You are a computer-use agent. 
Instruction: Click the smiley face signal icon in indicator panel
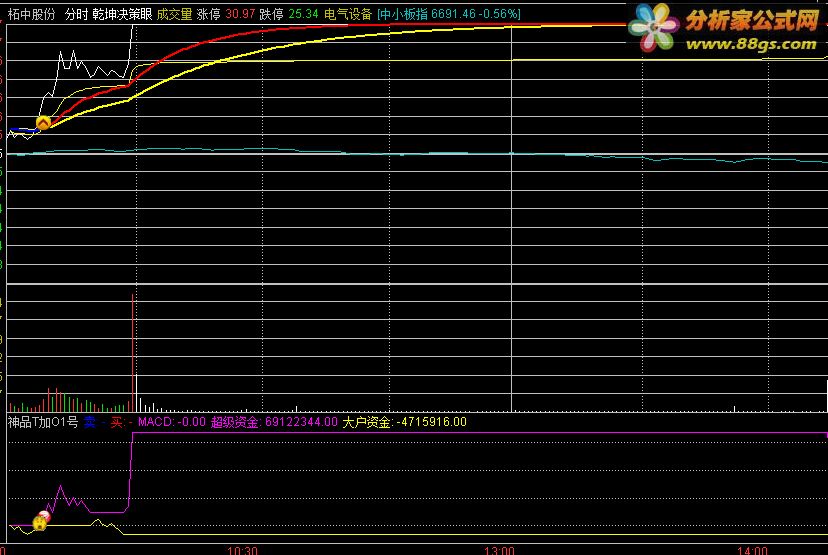(x=41, y=521)
